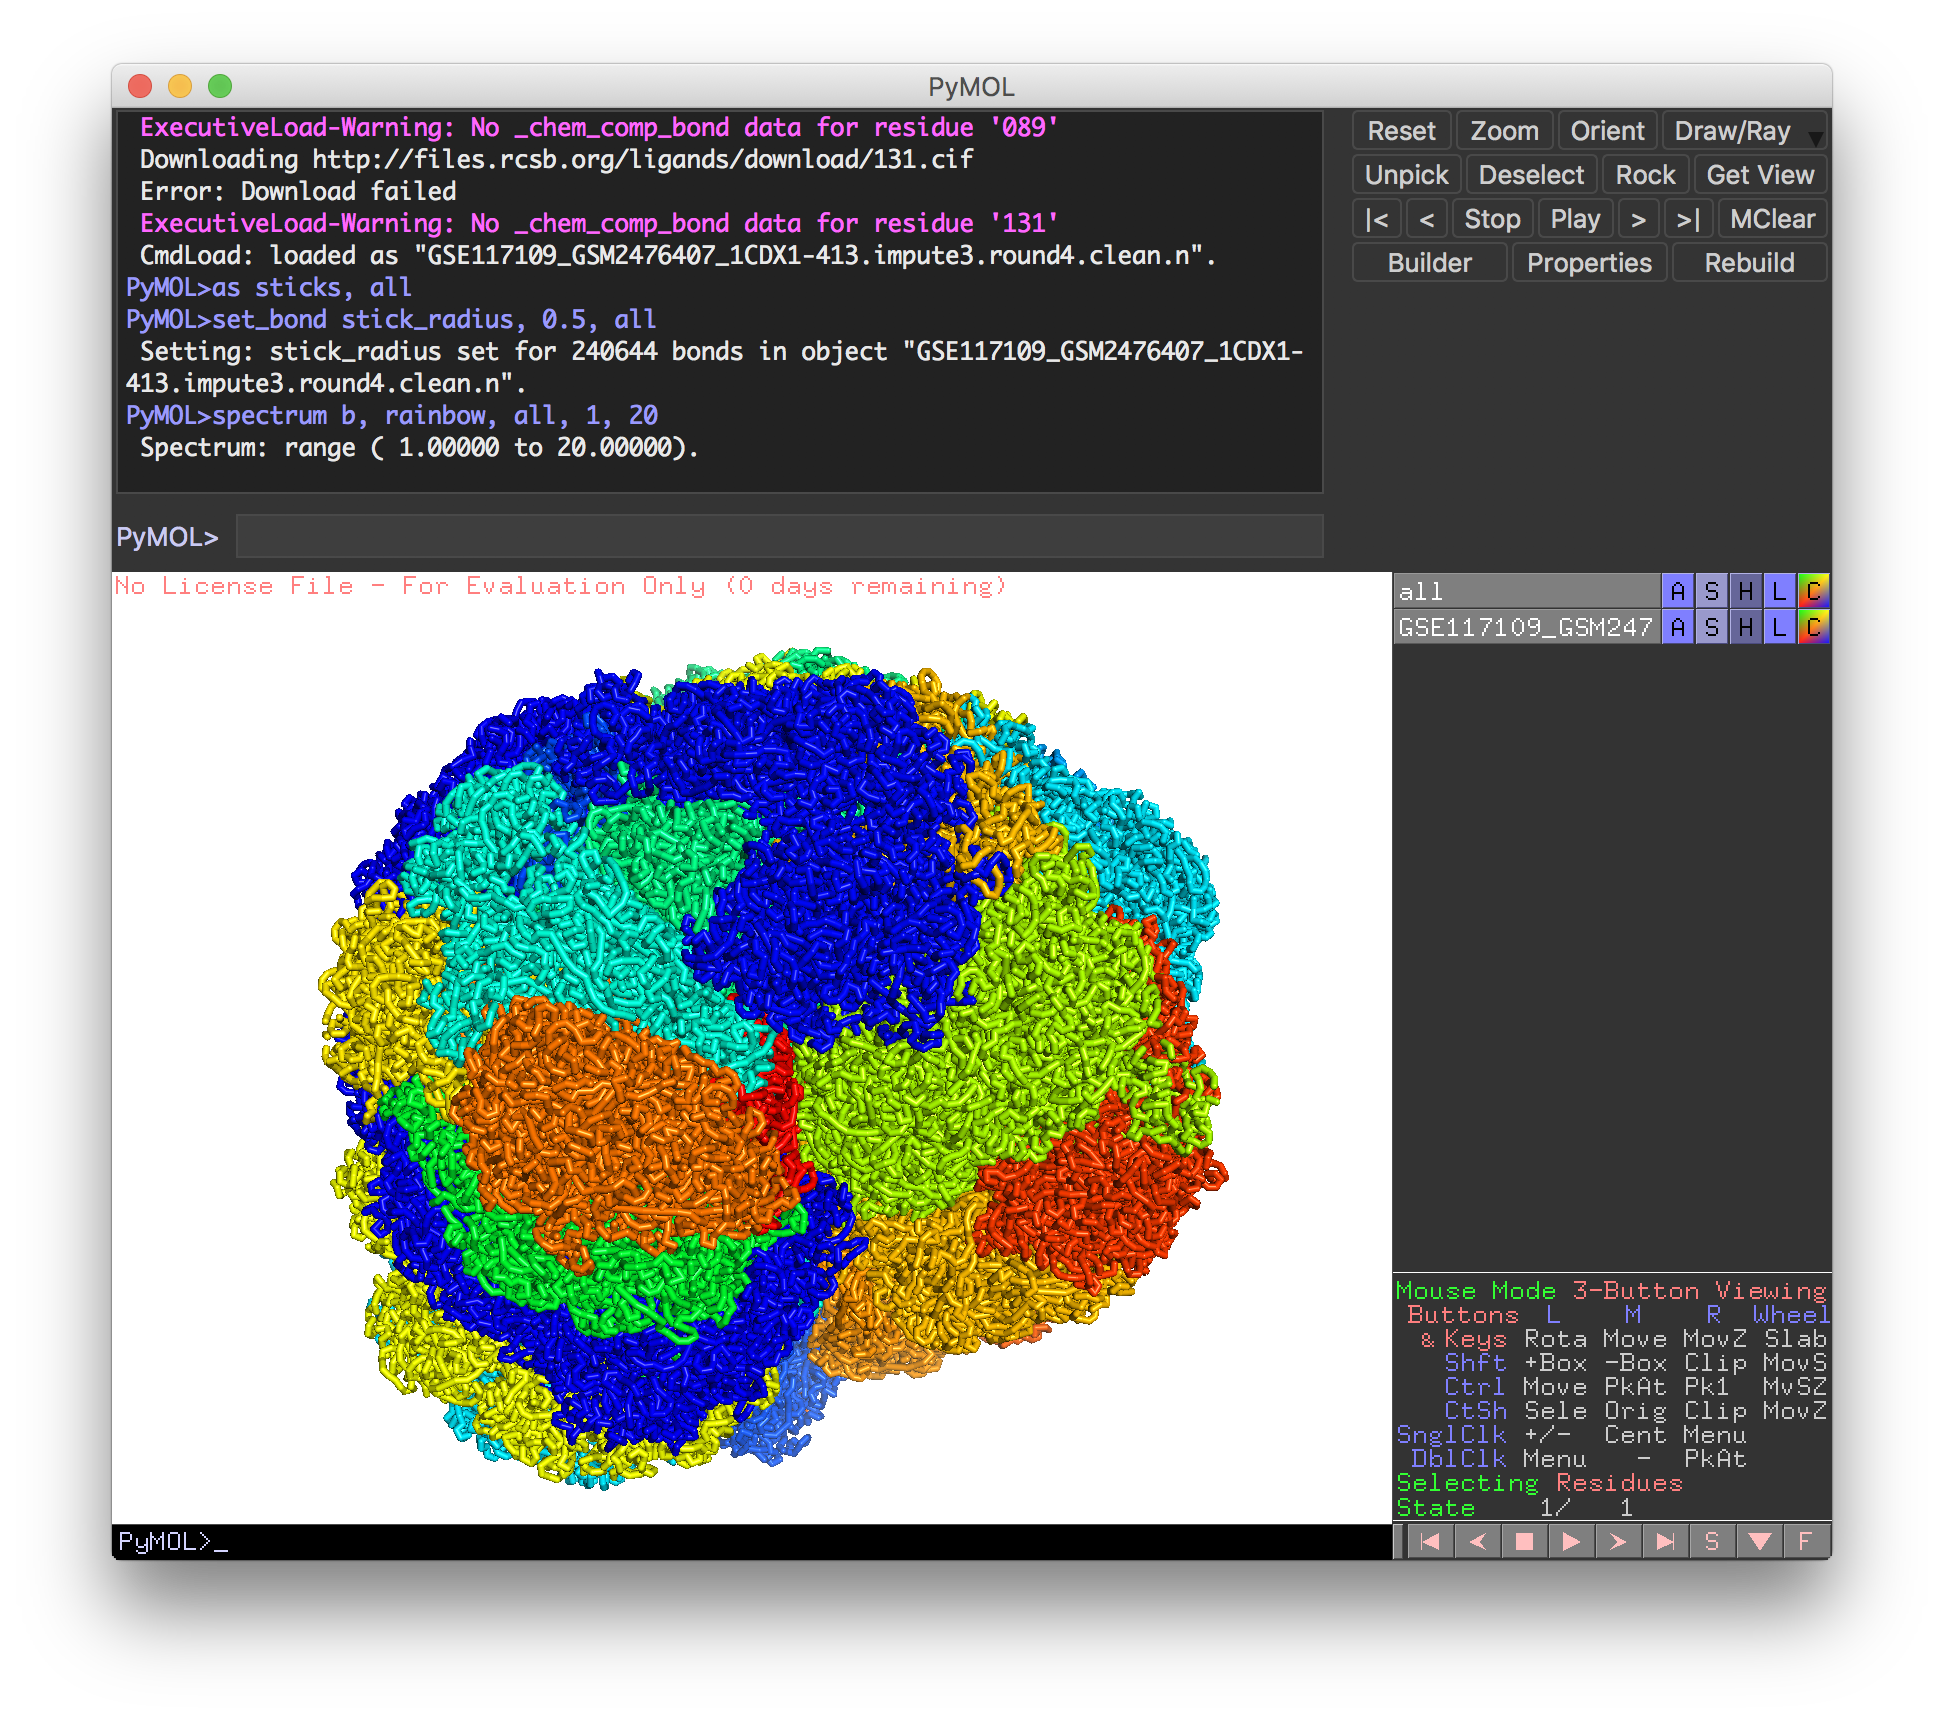The image size is (1944, 1720).
Task: Open Action (A) menu for GSE117109 object
Action: 1677,627
